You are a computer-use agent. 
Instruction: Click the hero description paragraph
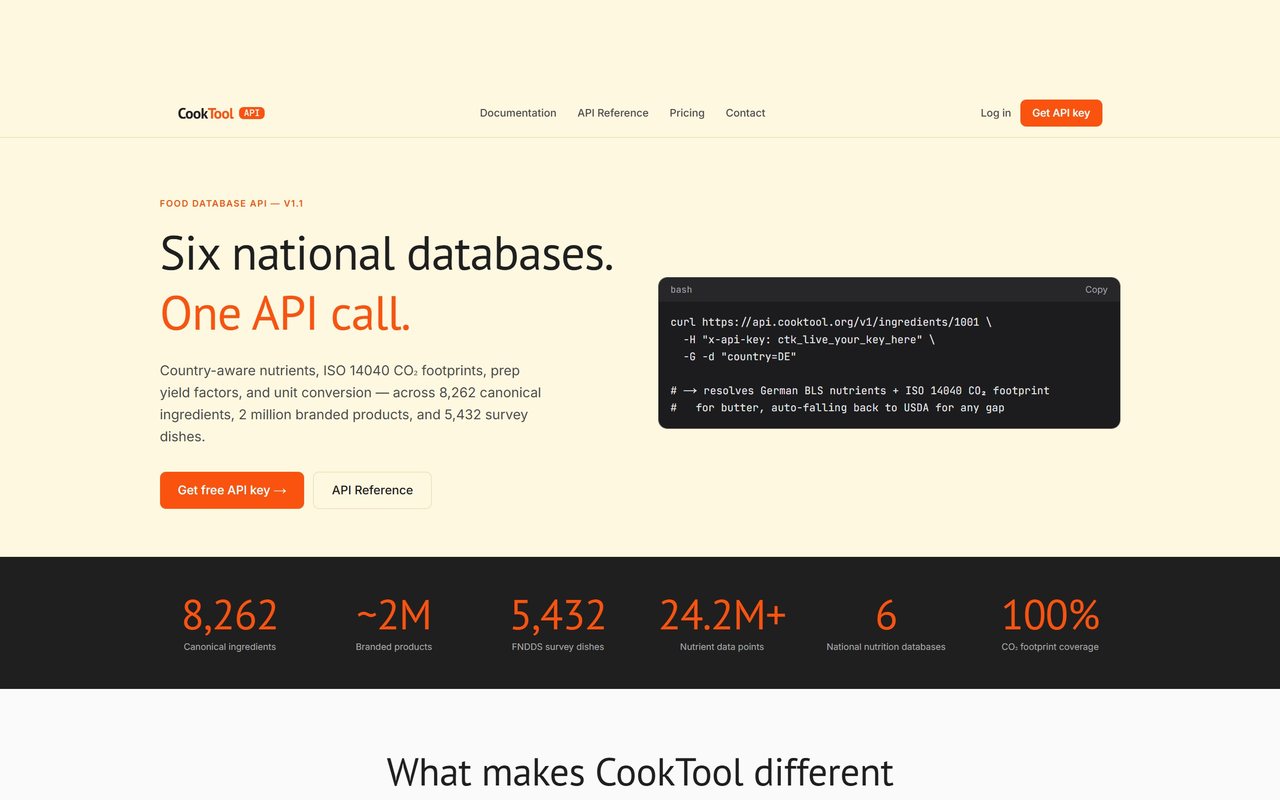[350, 403]
